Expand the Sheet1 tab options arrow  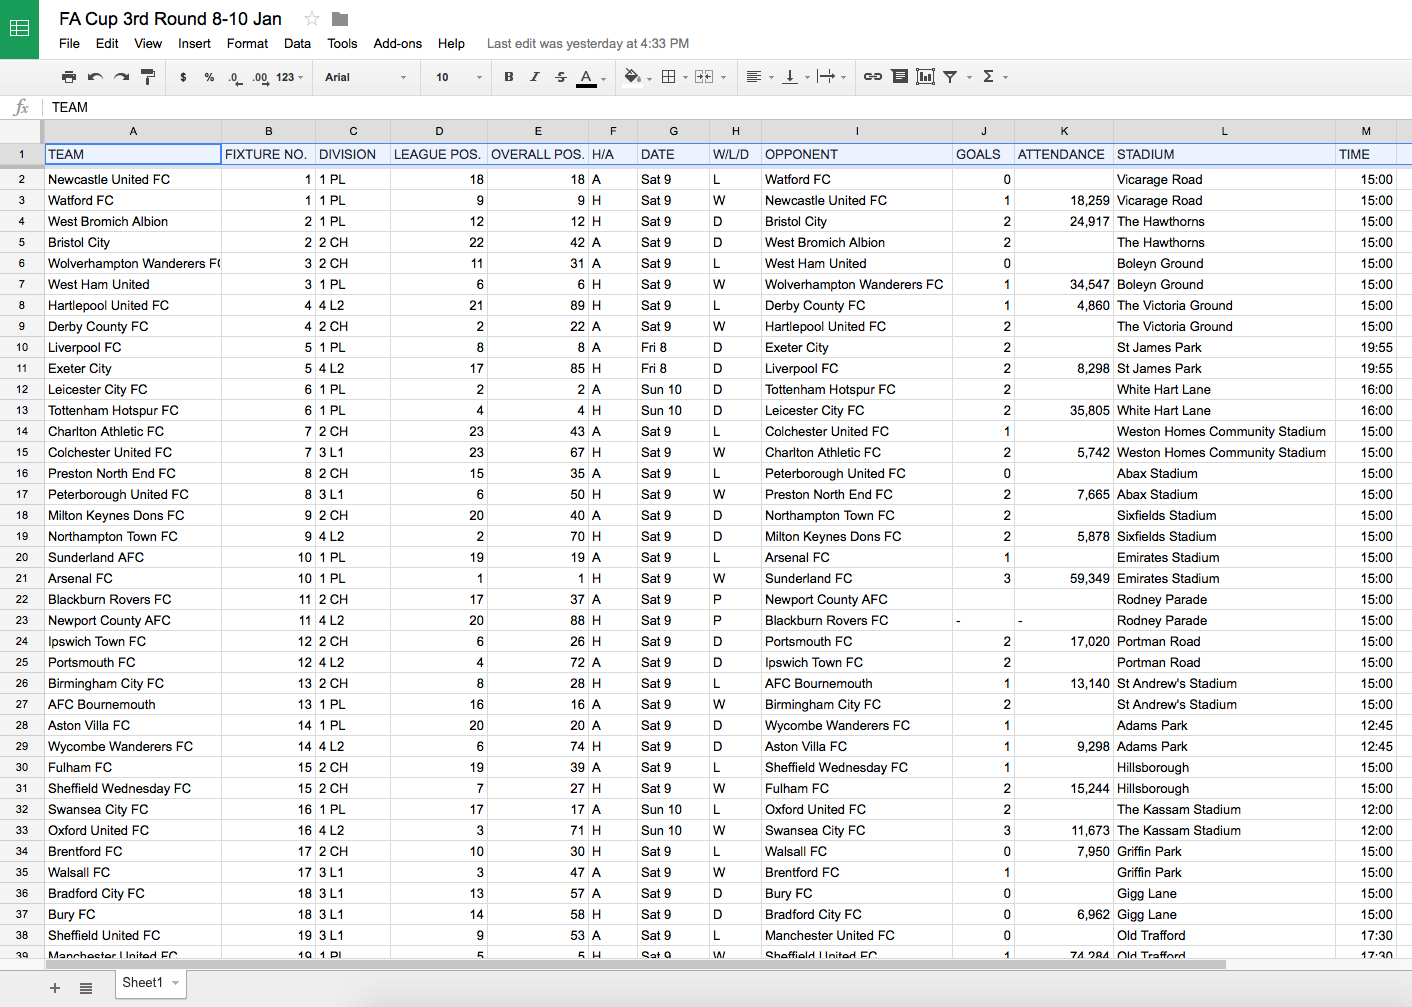point(176,983)
